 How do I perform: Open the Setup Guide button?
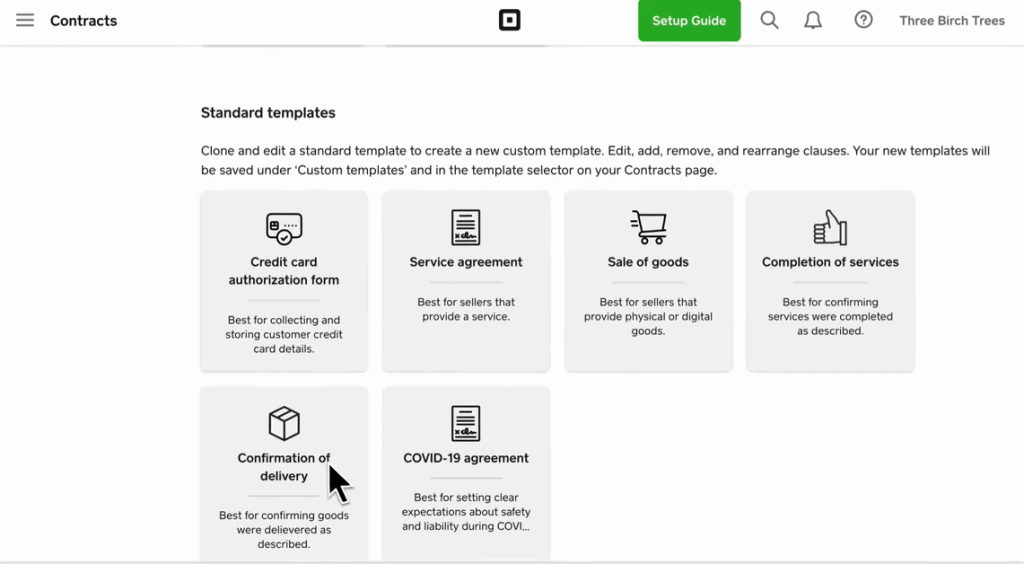[x=689, y=20]
